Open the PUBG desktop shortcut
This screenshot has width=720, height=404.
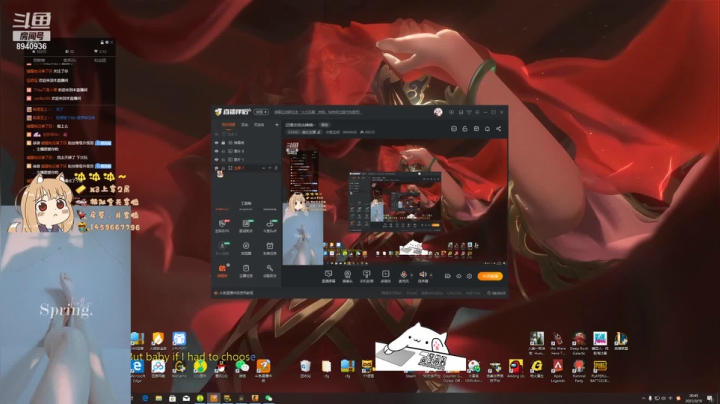pyautogui.click(x=600, y=370)
